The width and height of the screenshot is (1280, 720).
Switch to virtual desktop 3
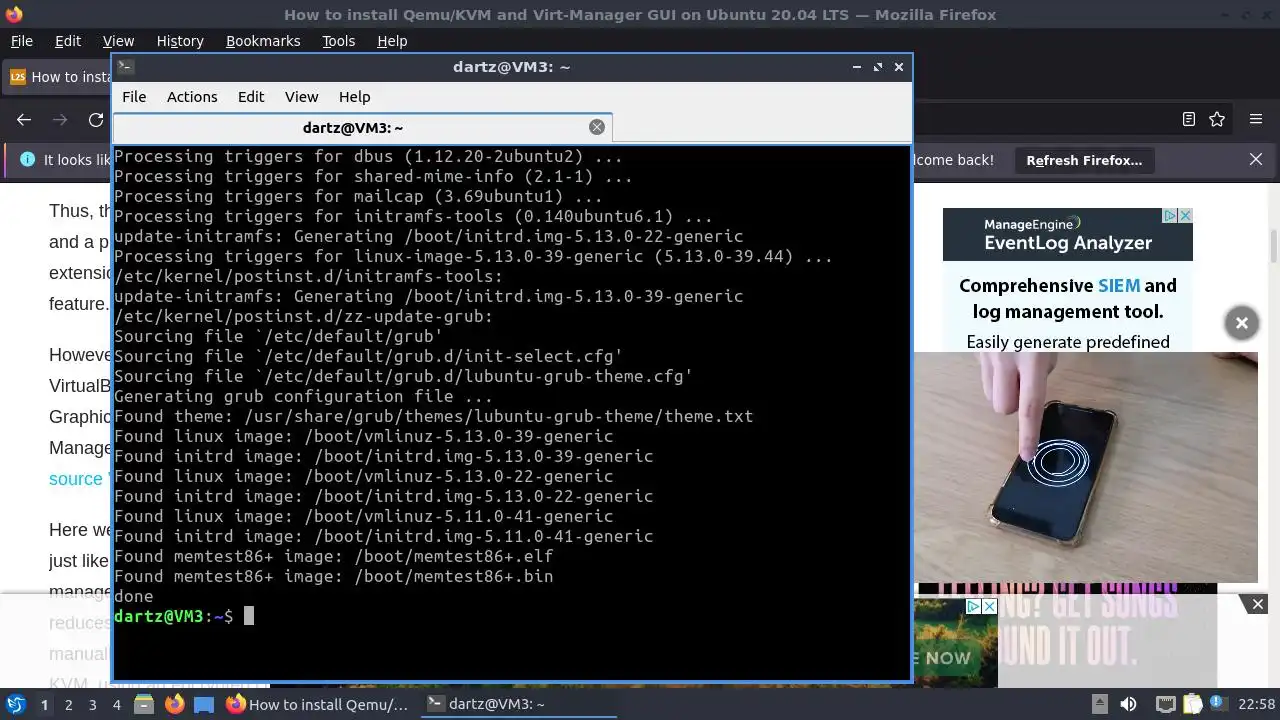point(92,704)
